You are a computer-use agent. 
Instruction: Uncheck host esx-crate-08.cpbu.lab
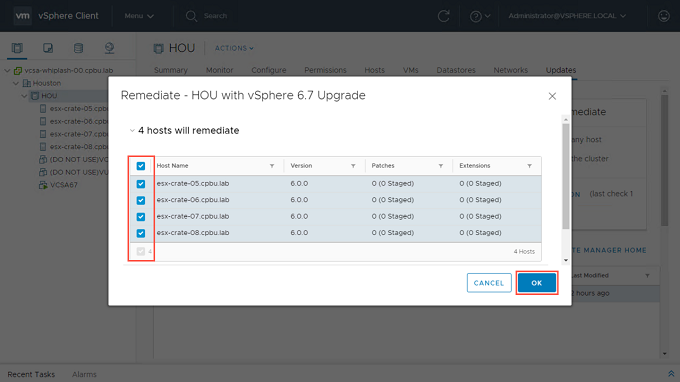pyautogui.click(x=141, y=233)
